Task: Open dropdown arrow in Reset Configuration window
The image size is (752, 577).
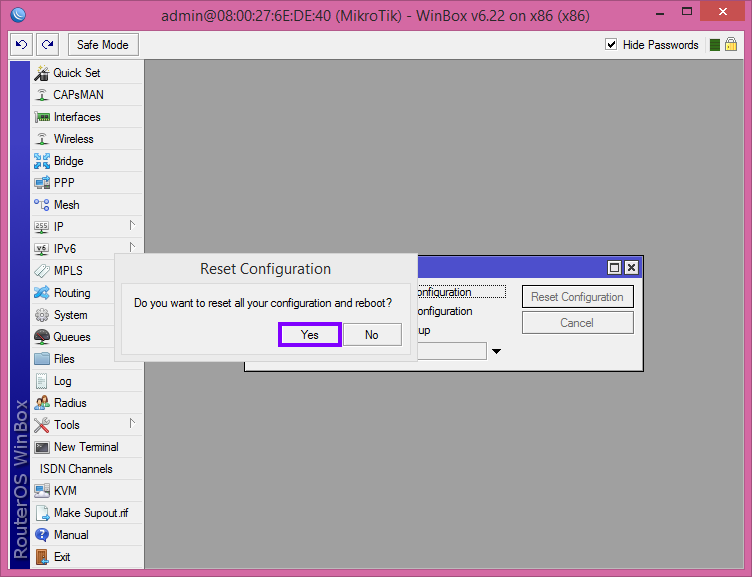Action: point(496,351)
